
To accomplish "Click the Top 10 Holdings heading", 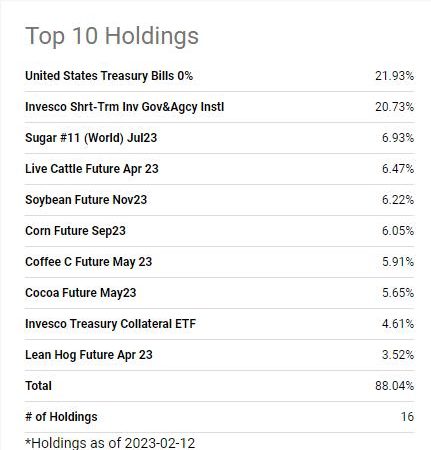I will (112, 36).
